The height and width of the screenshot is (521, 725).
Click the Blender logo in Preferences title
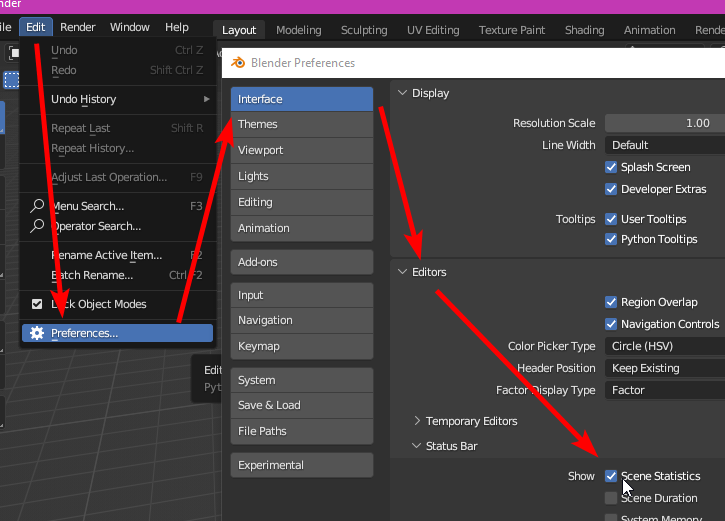(238, 62)
